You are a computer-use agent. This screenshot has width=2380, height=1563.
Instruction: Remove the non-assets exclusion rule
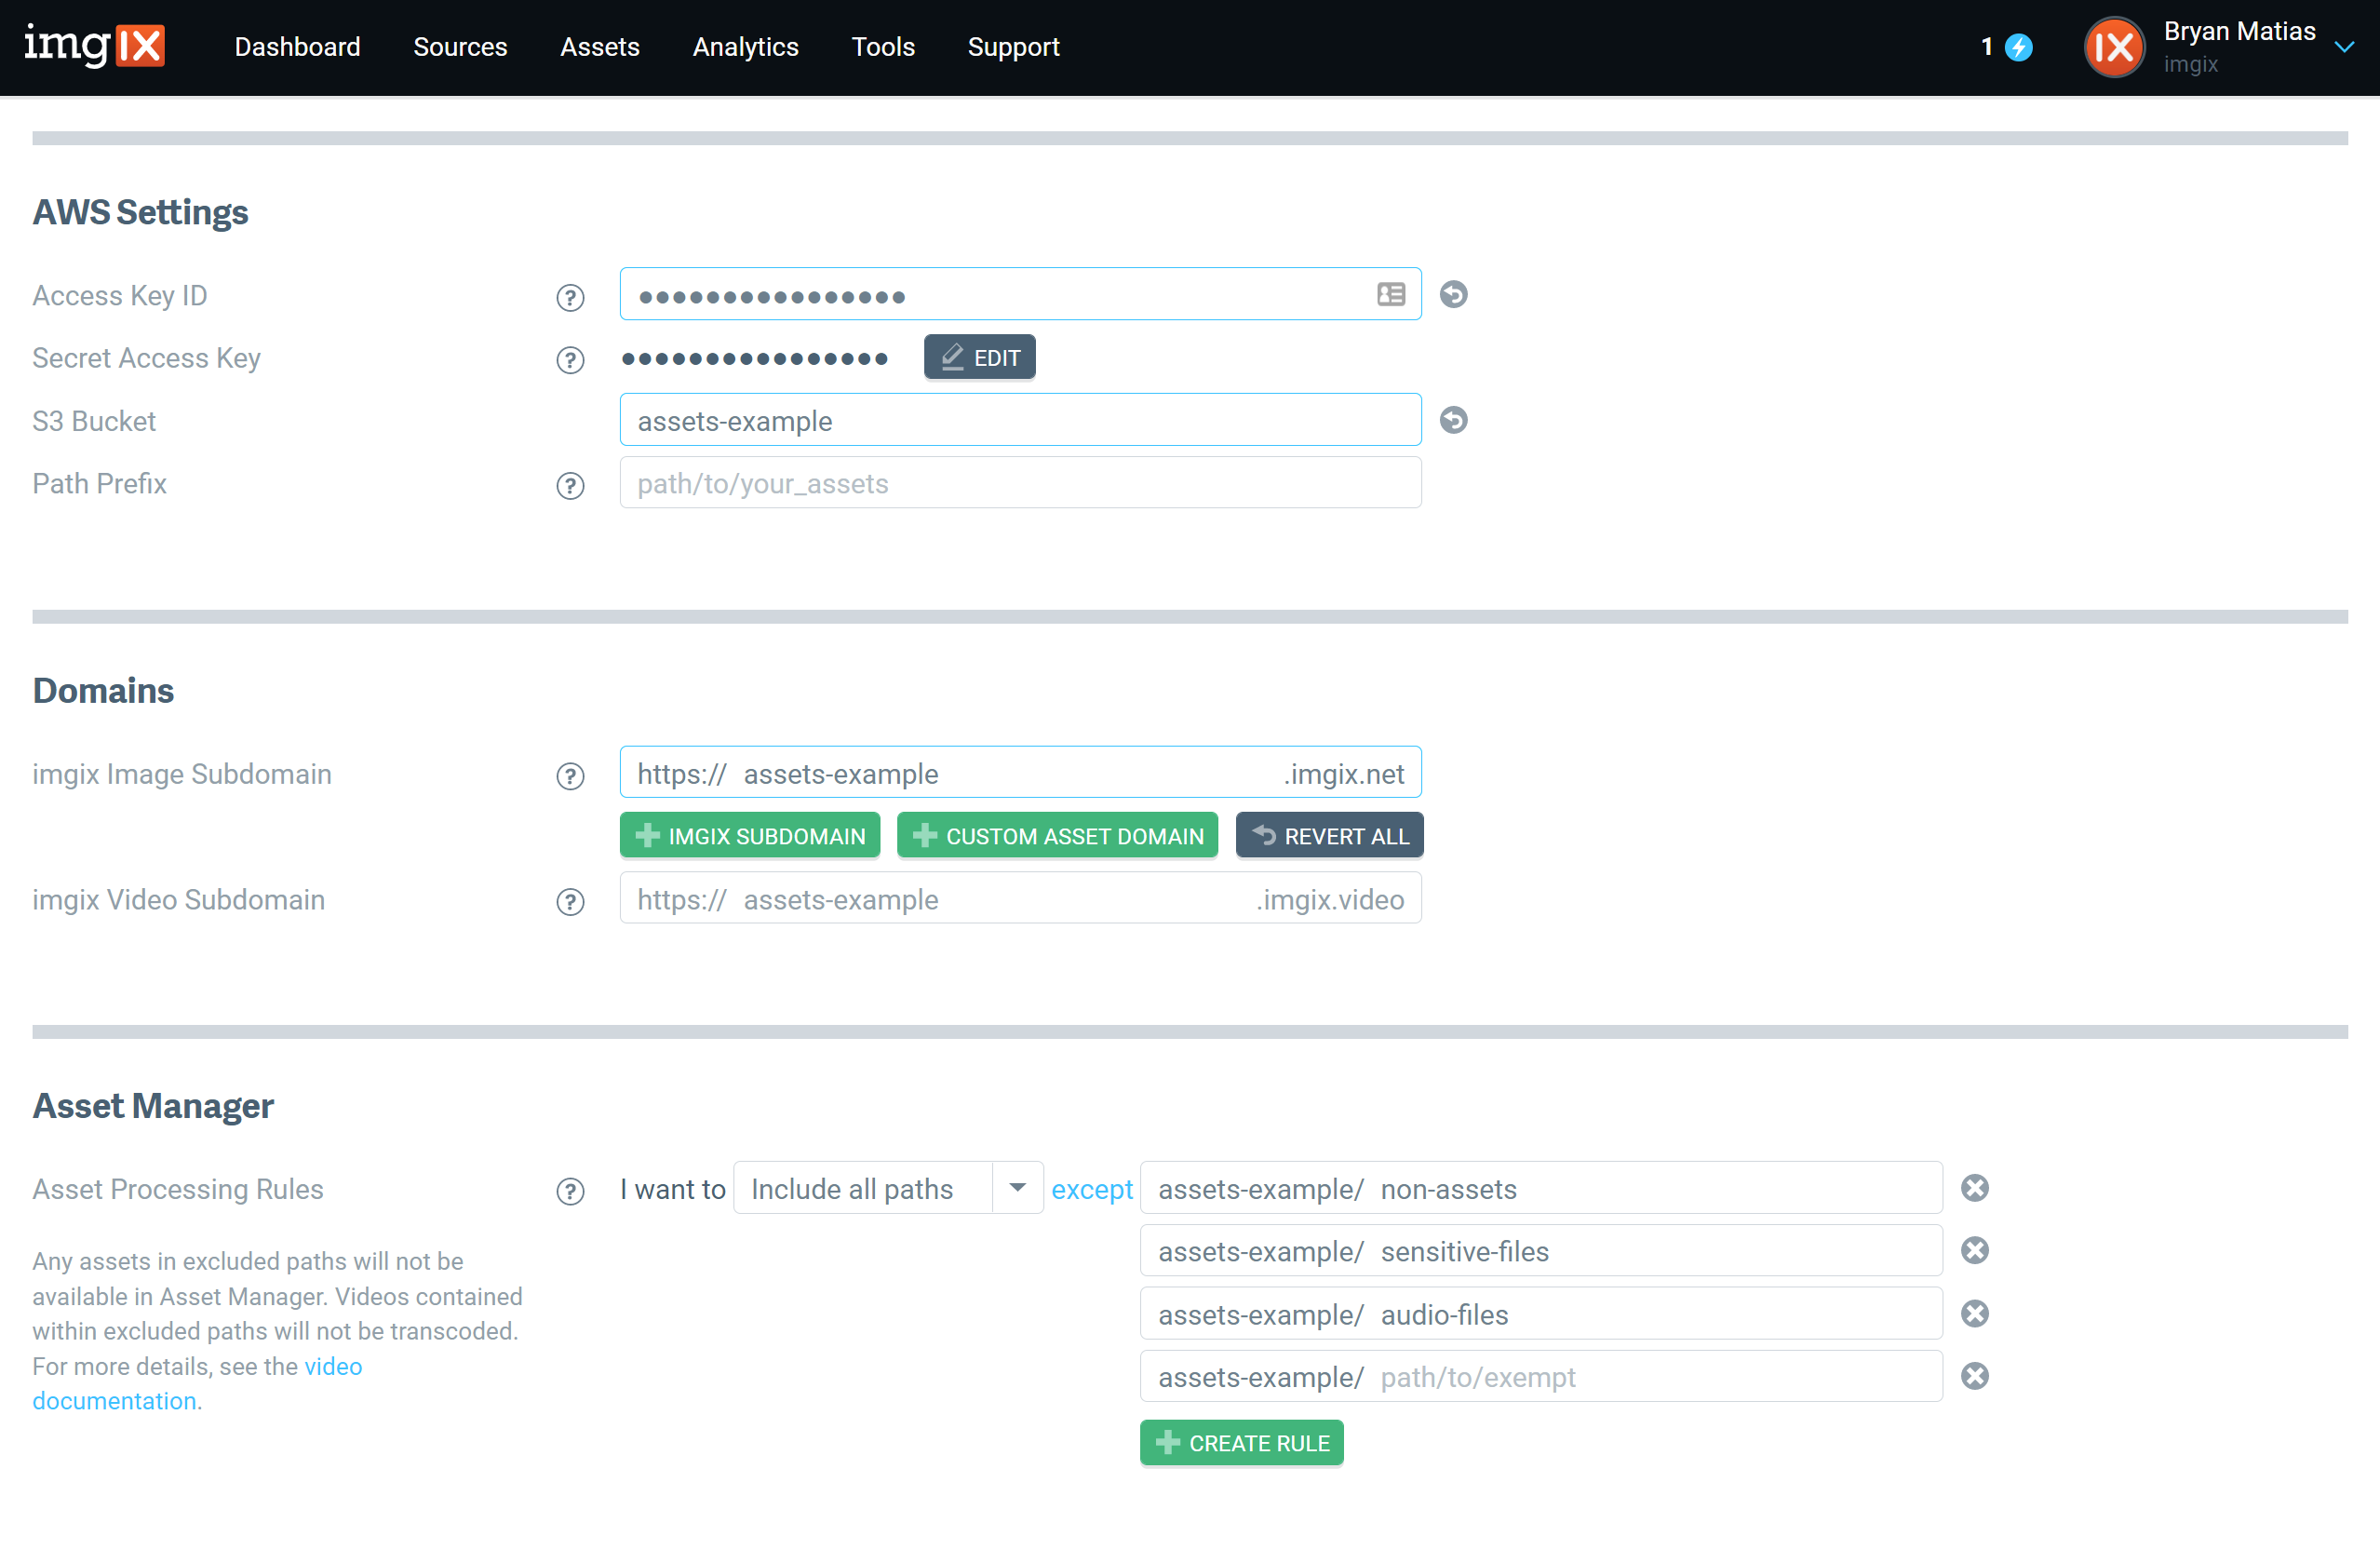pyautogui.click(x=1975, y=1188)
